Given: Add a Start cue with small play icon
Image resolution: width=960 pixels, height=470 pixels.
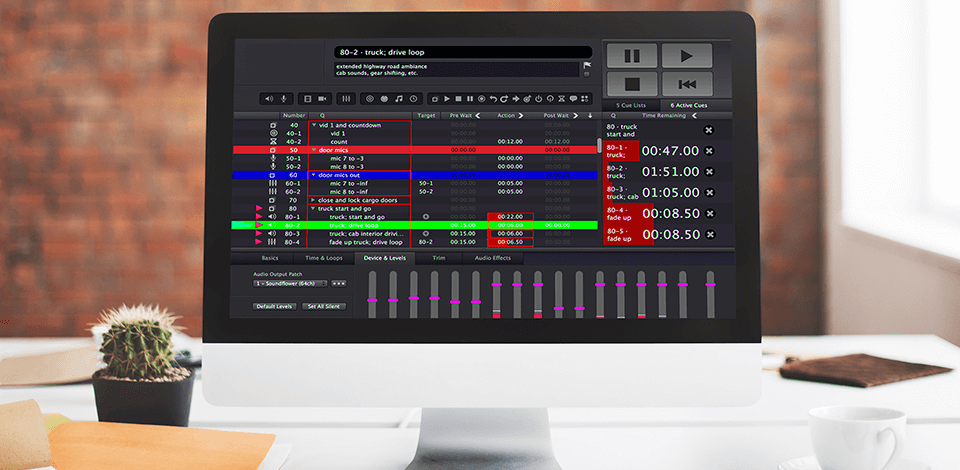Looking at the screenshot, I should 447,98.
